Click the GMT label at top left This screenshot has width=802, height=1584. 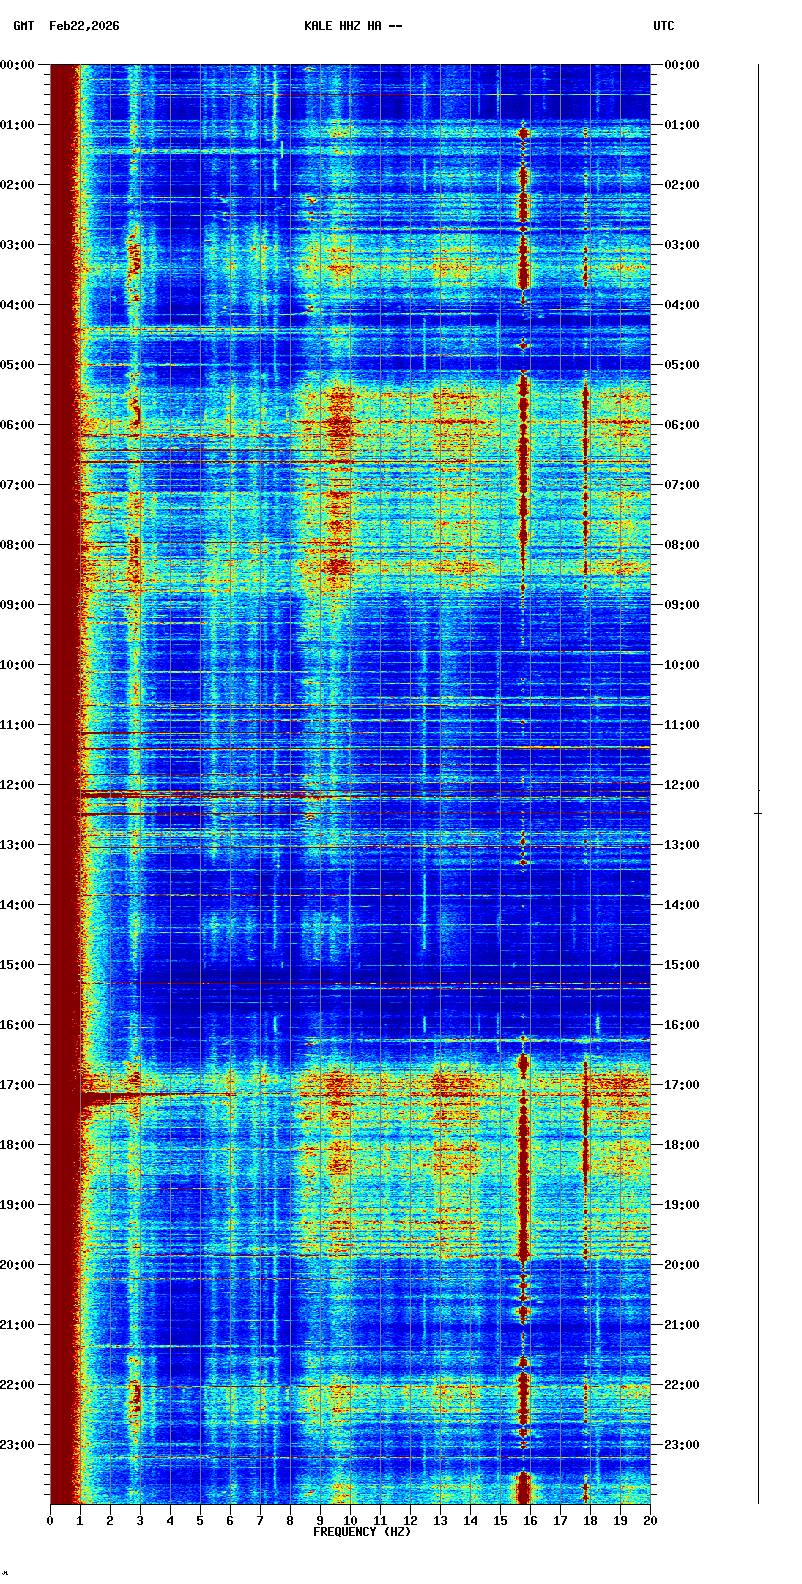click(x=23, y=26)
